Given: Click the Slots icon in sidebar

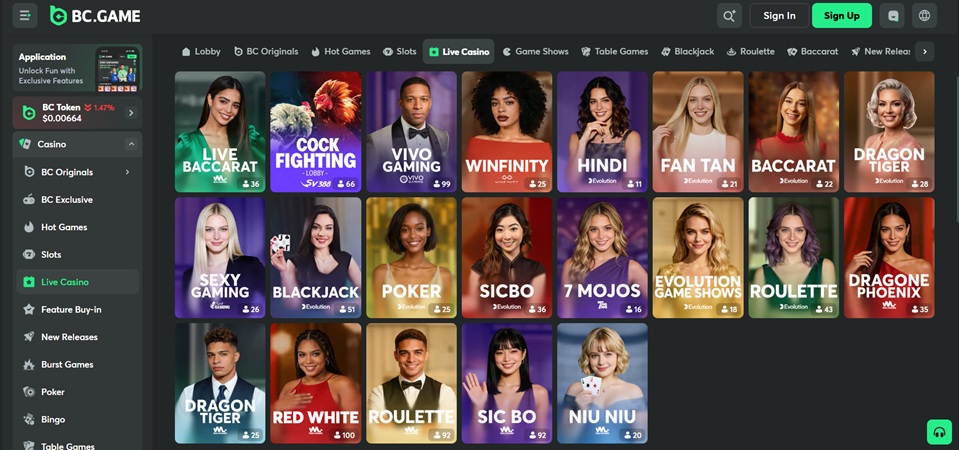Looking at the screenshot, I should (x=29, y=254).
